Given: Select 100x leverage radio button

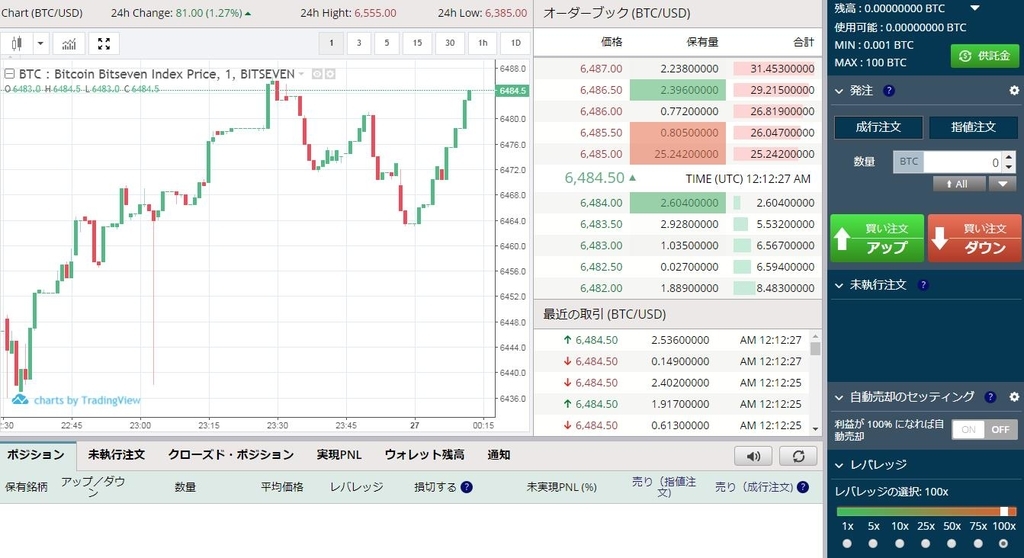Looking at the screenshot, I should (x=1004, y=544).
